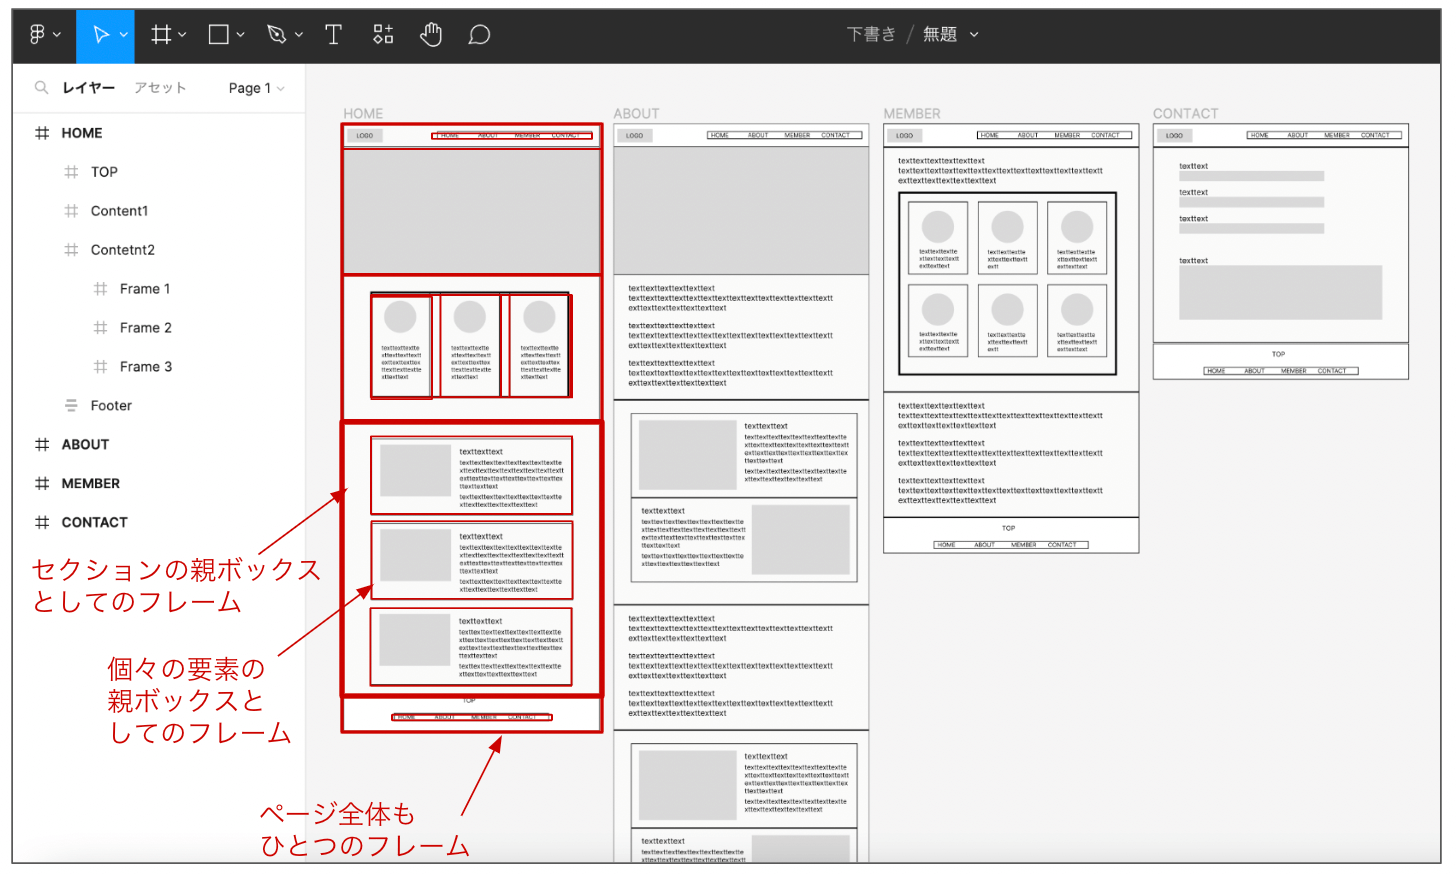This screenshot has width=1456, height=874.
Task: Click frame icon beside Frame 1 layer
Action: (100, 289)
